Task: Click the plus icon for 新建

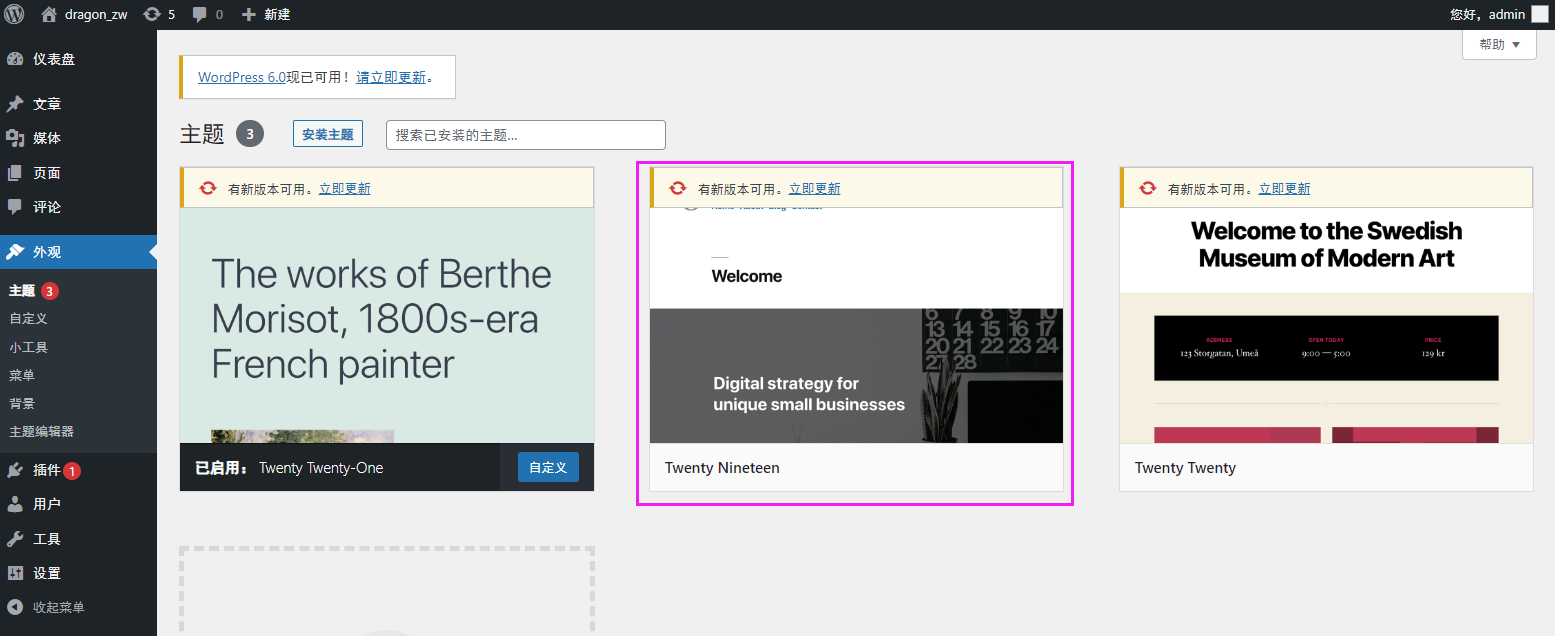Action: click(249, 14)
